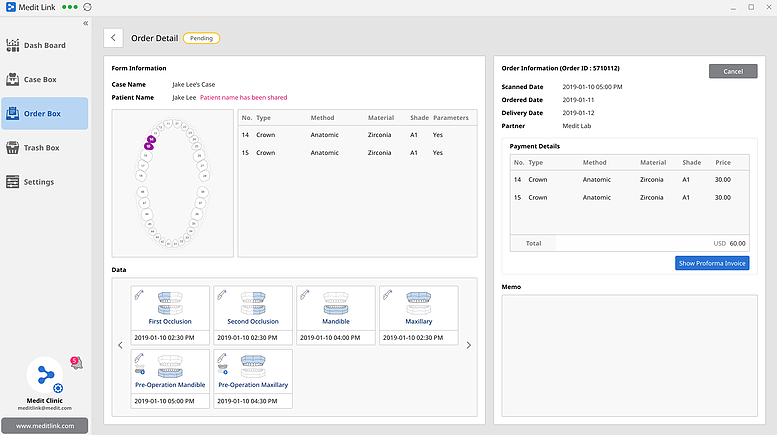
Task: Open the First Occlusion scan thumbnail
Action: coord(170,307)
